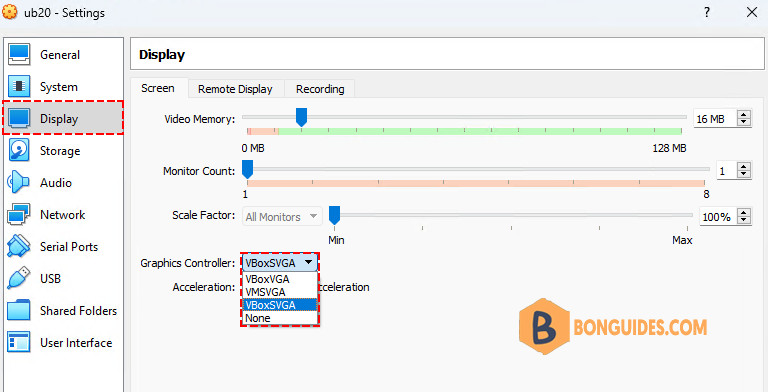Screen dimensions: 768x392
Task: Expand the Graphics Controller combo box arrow
Action: coord(308,262)
